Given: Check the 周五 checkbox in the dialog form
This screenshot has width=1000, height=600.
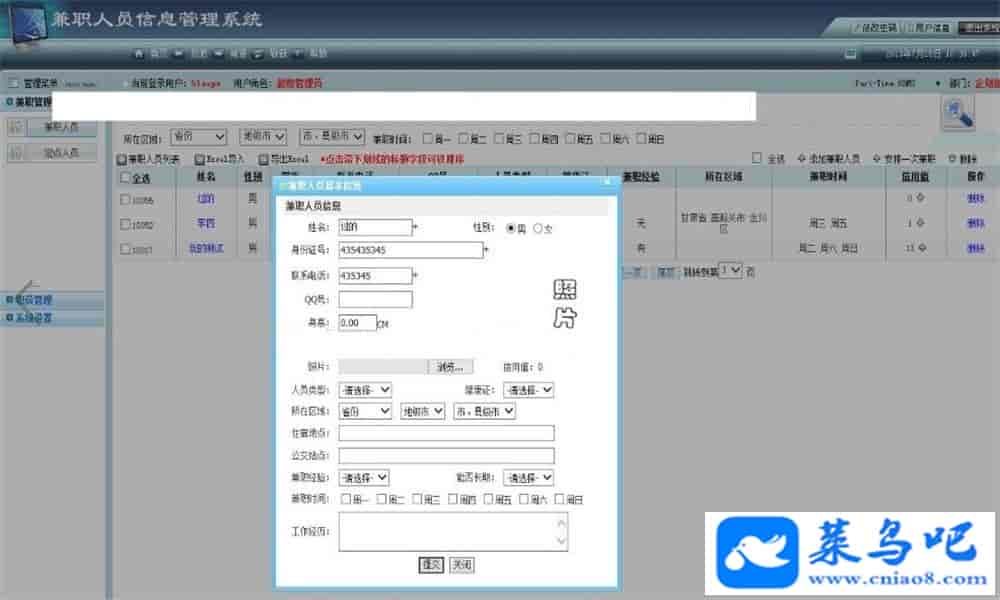Looking at the screenshot, I should [x=490, y=499].
